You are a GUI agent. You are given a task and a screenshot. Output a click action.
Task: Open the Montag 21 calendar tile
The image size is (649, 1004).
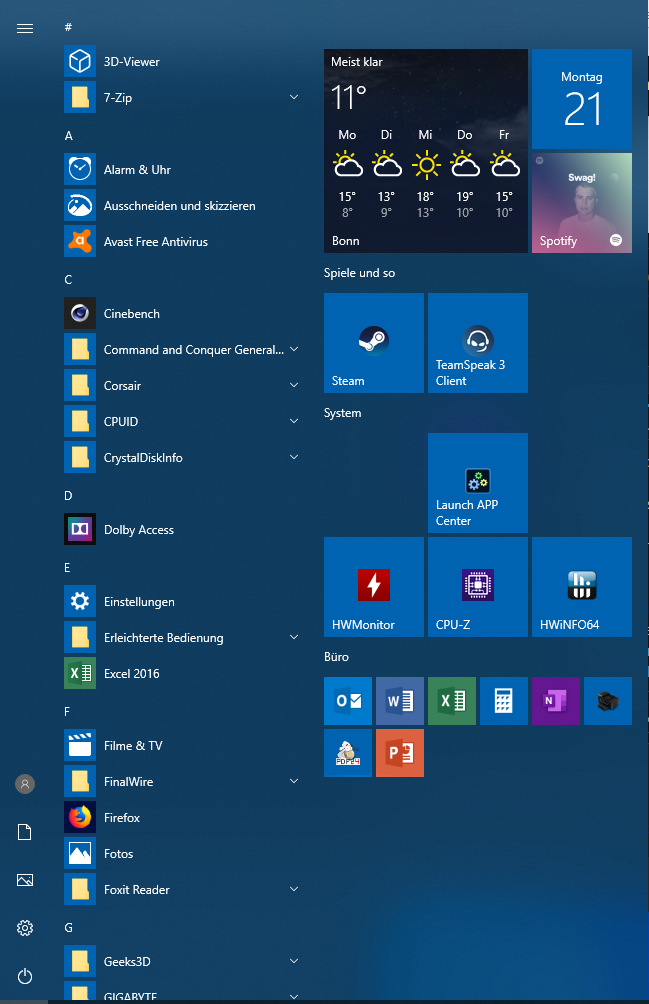tap(582, 99)
